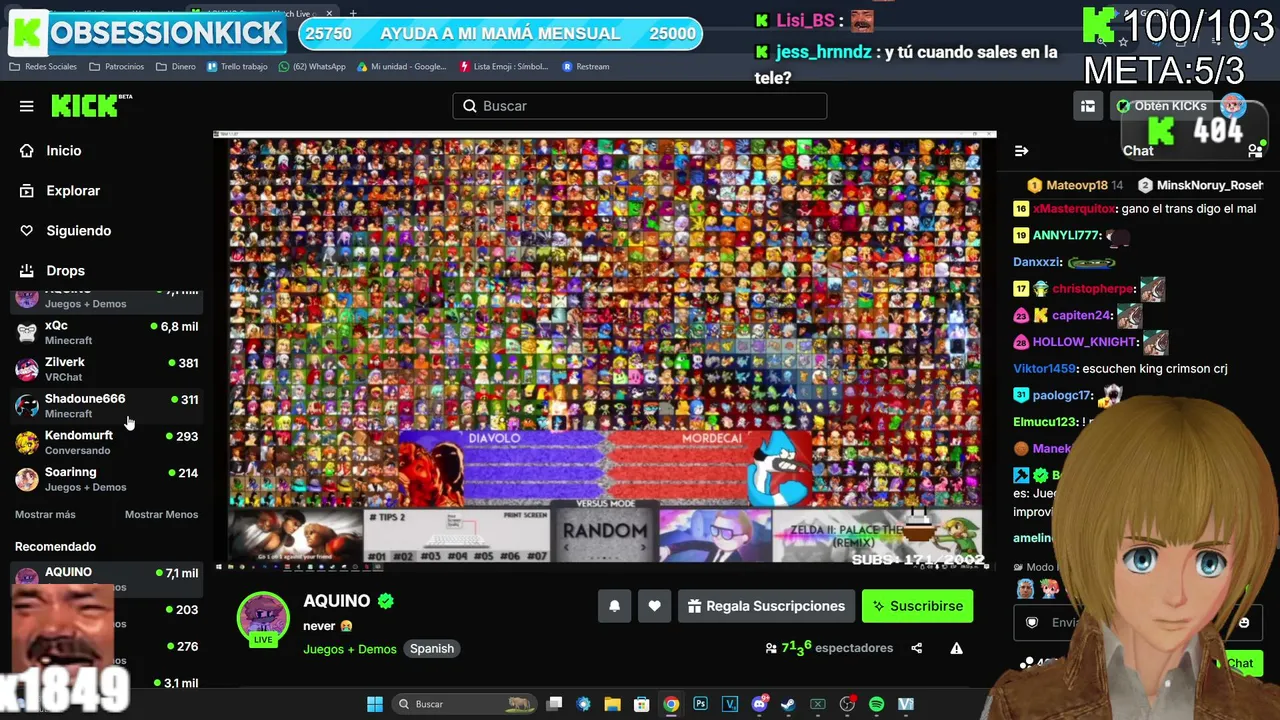Open Photoshop from the taskbar
The width and height of the screenshot is (1280, 720).
pyautogui.click(x=700, y=704)
